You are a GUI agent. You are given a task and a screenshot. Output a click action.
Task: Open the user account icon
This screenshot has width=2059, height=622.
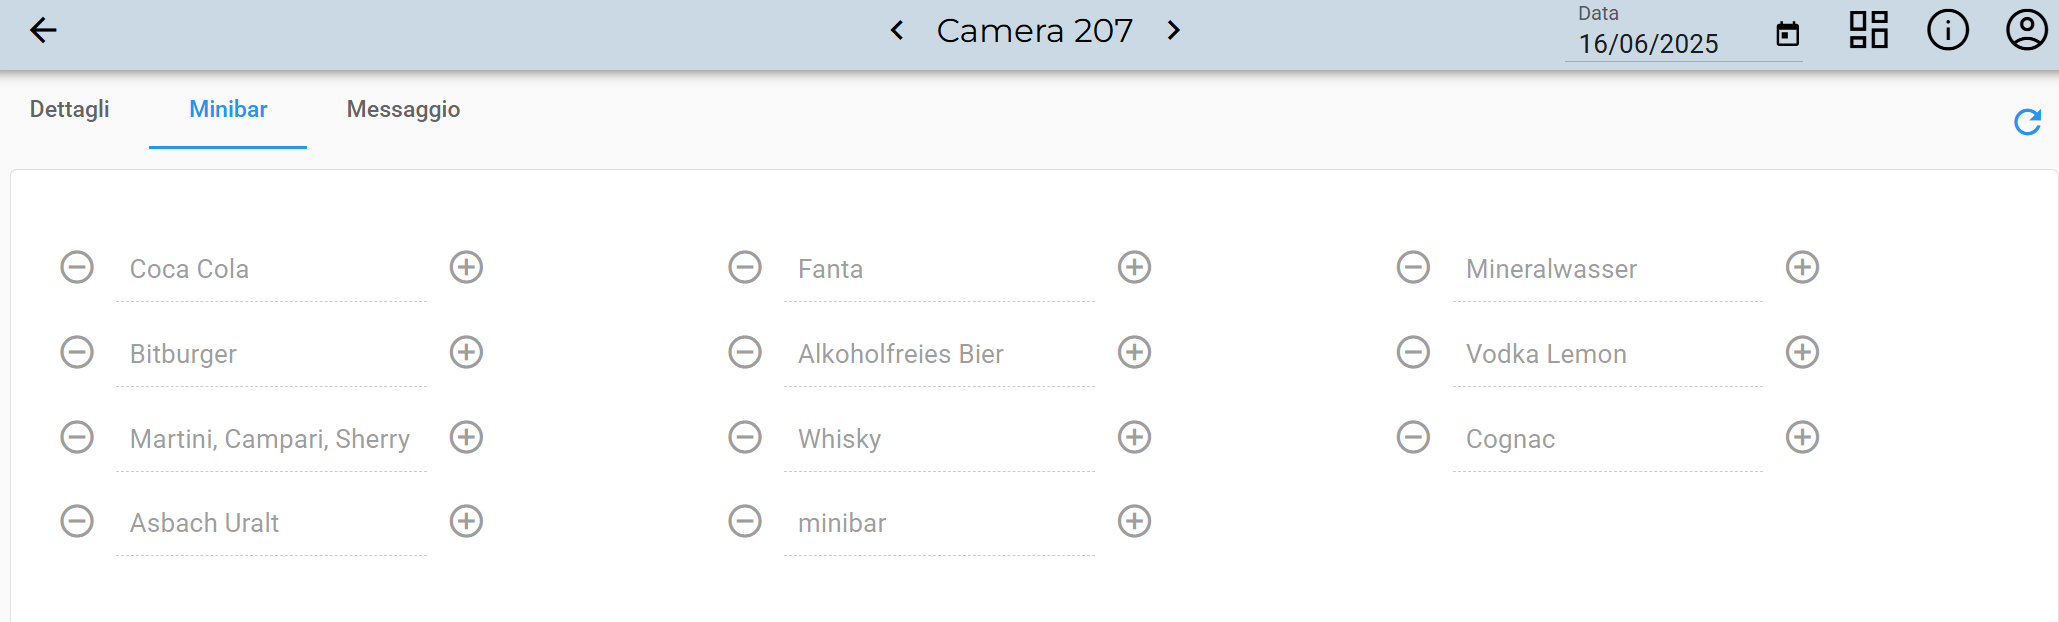click(x=2026, y=30)
